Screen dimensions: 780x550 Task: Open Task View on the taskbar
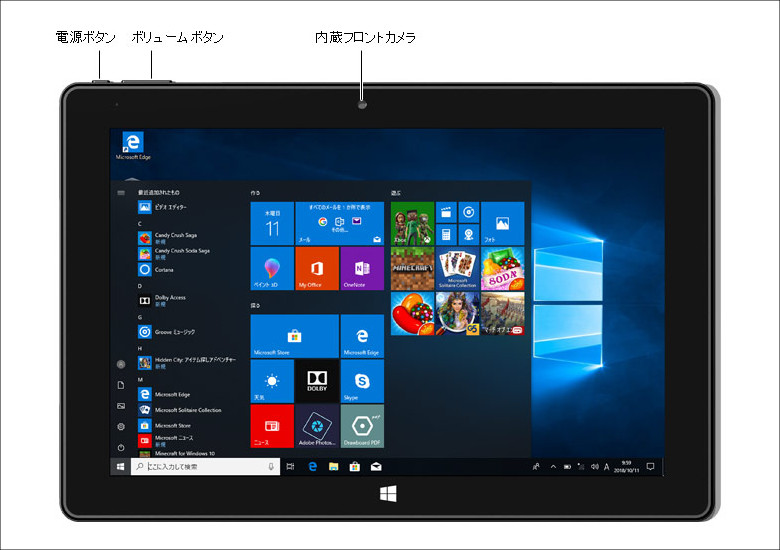pyautogui.click(x=291, y=466)
